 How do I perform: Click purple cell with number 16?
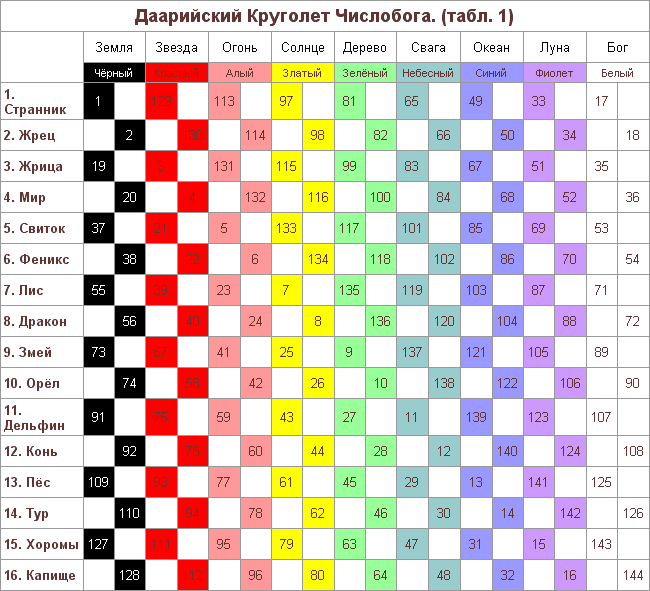point(570,575)
